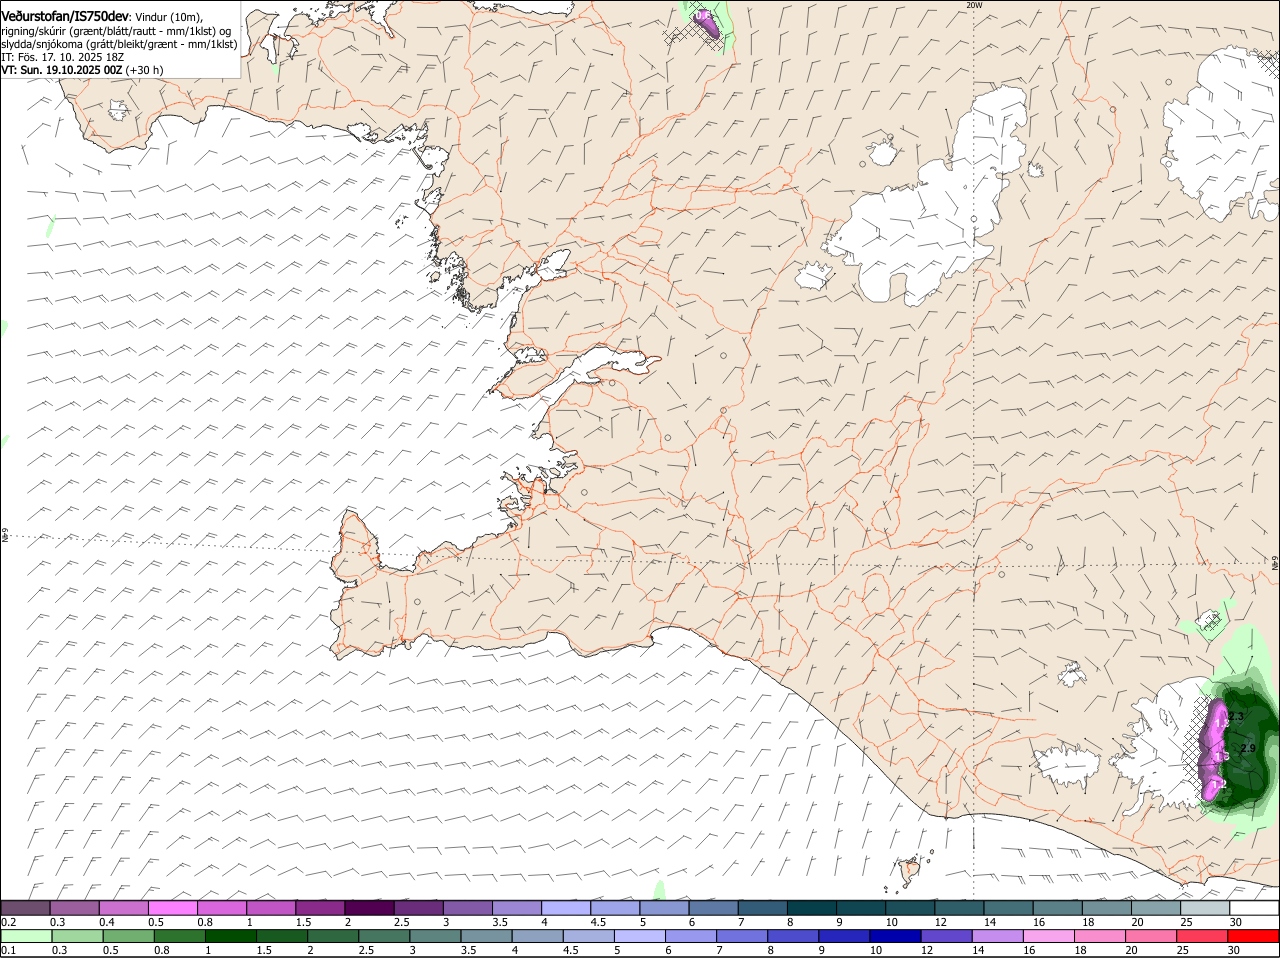The height and width of the screenshot is (958, 1280).
Task: Click the 2.9 precipitation value on the map
Action: click(x=1247, y=748)
